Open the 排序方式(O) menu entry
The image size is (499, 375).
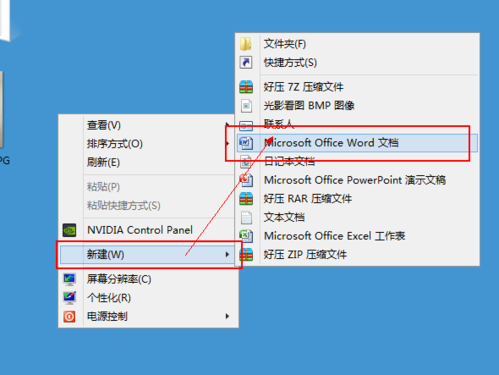coord(147,144)
